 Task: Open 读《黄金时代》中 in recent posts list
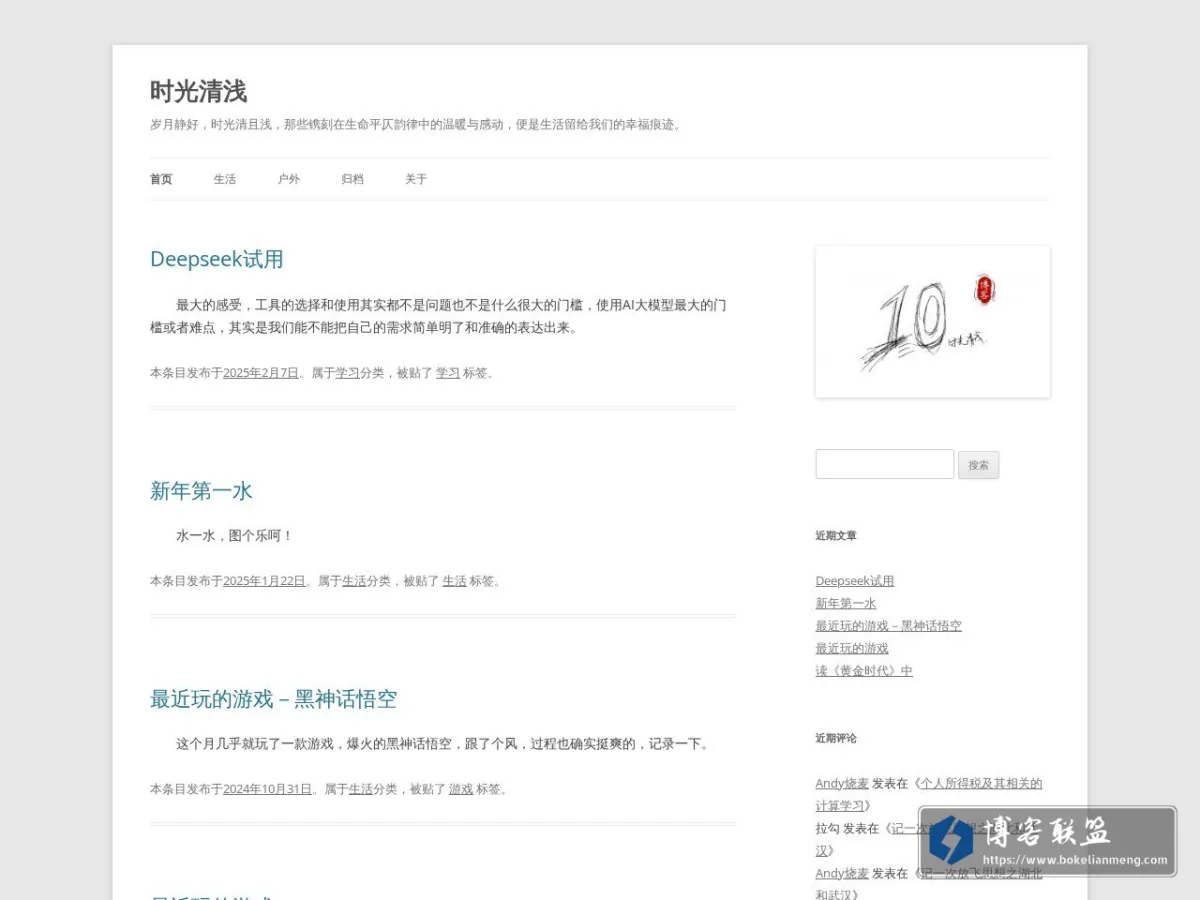[x=864, y=671]
